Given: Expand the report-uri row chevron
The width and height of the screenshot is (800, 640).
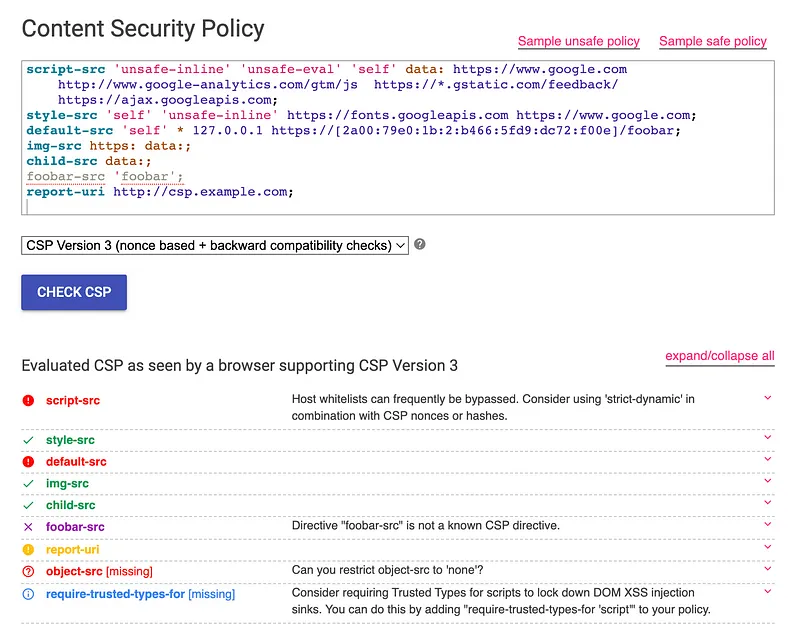Looking at the screenshot, I should 767,547.
